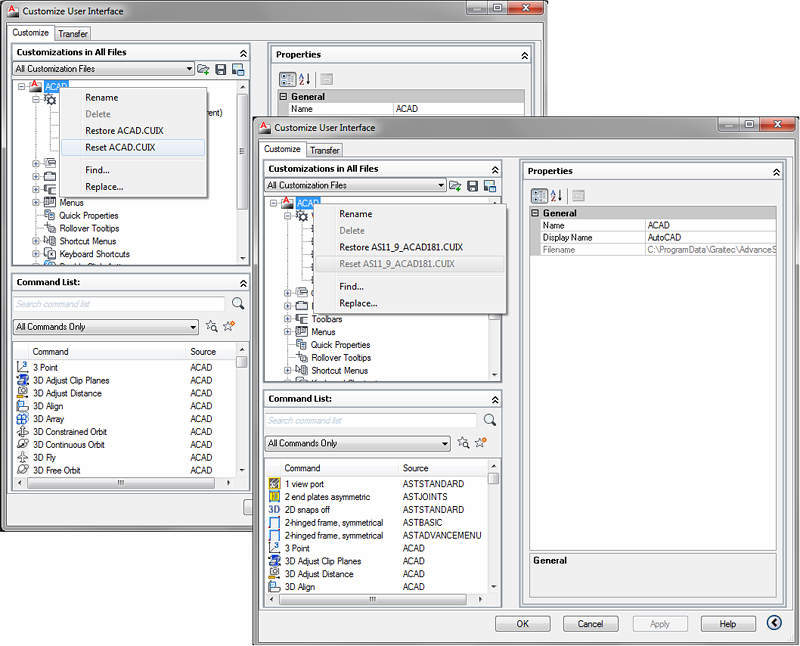
Task: Click the Cancel button
Action: (x=590, y=624)
